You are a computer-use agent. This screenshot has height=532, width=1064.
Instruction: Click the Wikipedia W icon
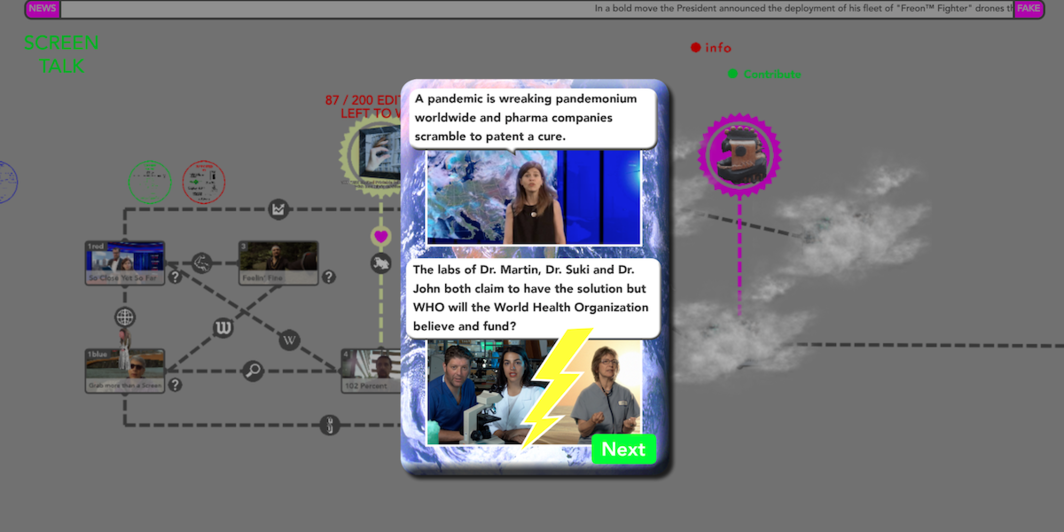click(x=289, y=340)
